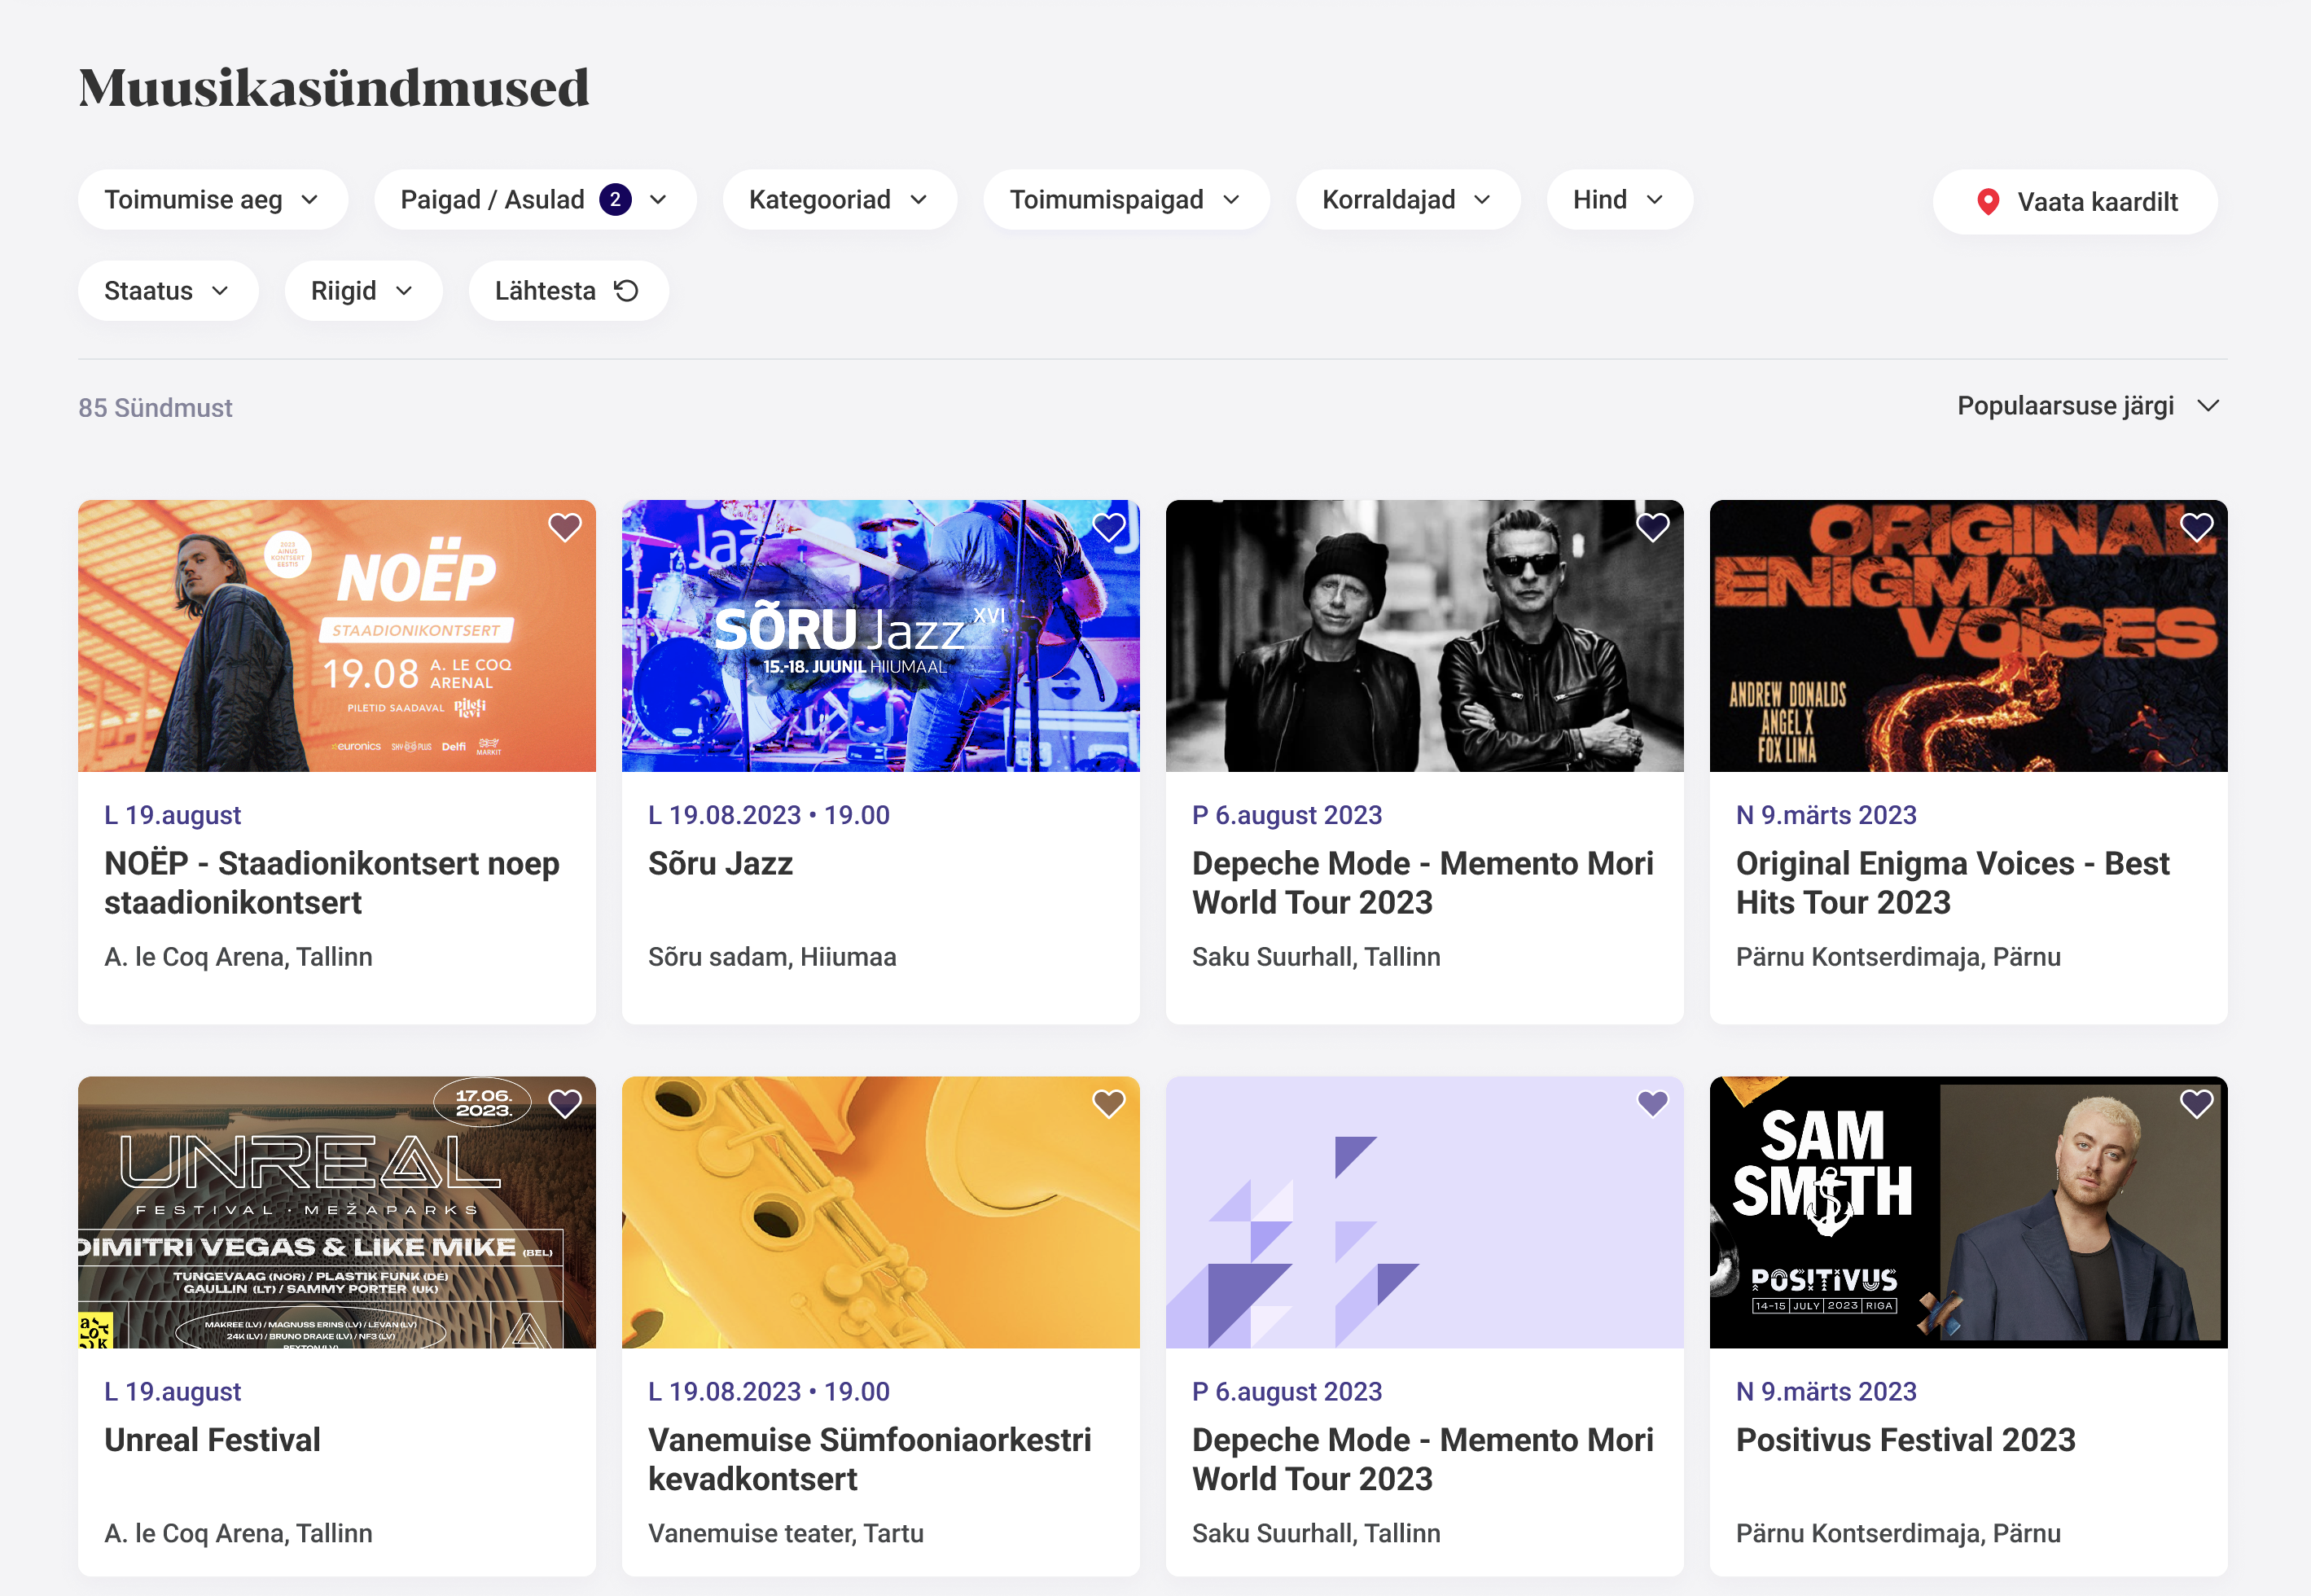This screenshot has height=1596, width=2311.
Task: Click the yellow saxophone image
Action: click(x=881, y=1212)
